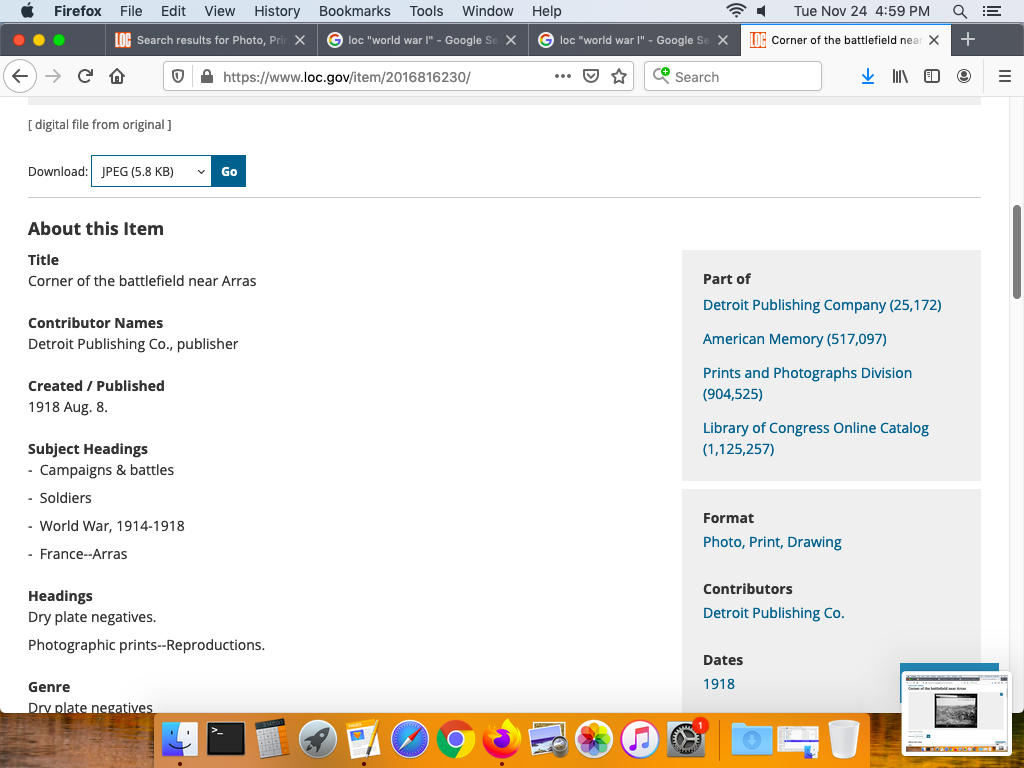Open the Bookmarks menu in menu bar
Image resolution: width=1024 pixels, height=768 pixels.
pos(354,11)
